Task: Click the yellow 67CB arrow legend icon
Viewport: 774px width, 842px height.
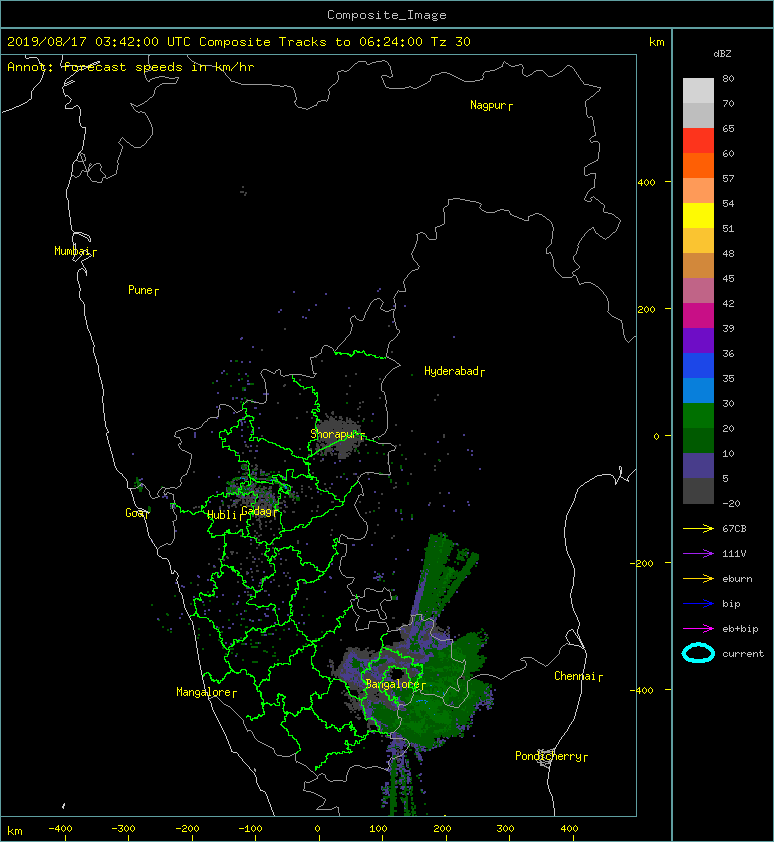Action: tap(698, 529)
